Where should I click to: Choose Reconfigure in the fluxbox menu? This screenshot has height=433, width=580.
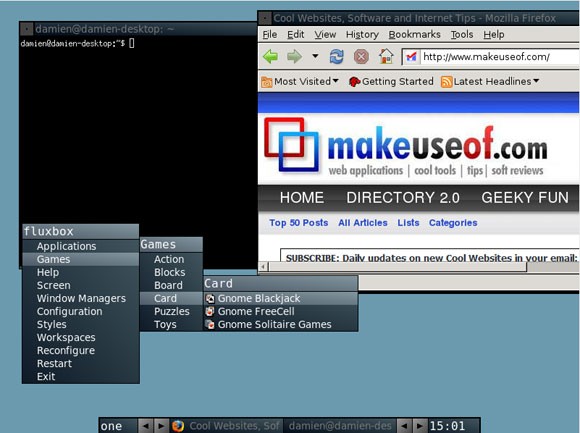click(80, 351)
